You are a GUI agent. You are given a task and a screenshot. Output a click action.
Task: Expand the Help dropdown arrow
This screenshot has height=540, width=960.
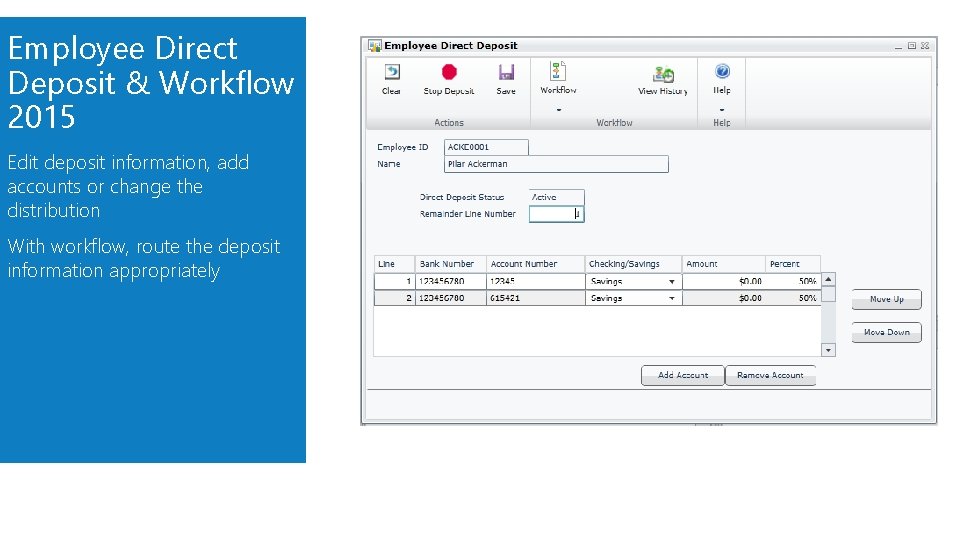722,110
